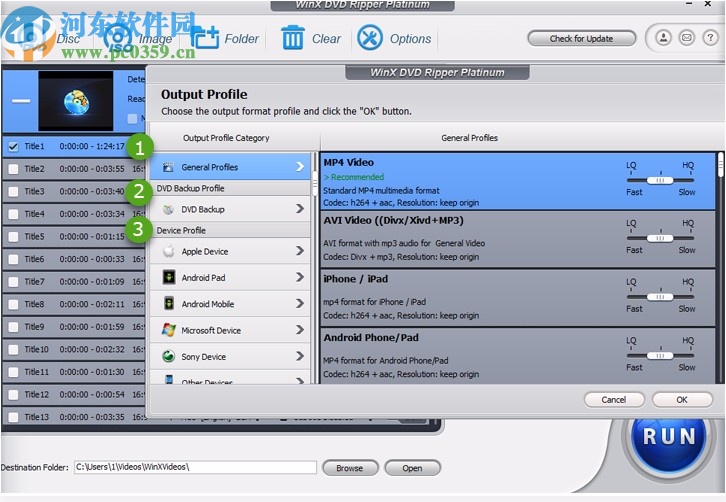Open the help question mark icon
Screen dimensions: 726x502
710,38
